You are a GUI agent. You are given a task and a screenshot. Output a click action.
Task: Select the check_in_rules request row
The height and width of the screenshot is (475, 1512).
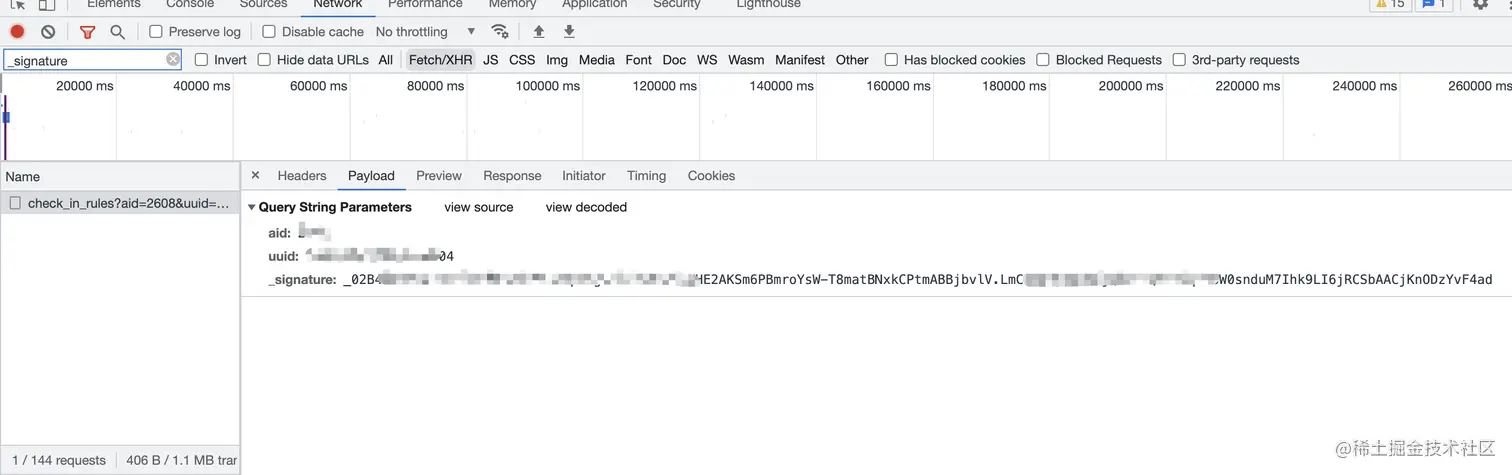(120, 203)
